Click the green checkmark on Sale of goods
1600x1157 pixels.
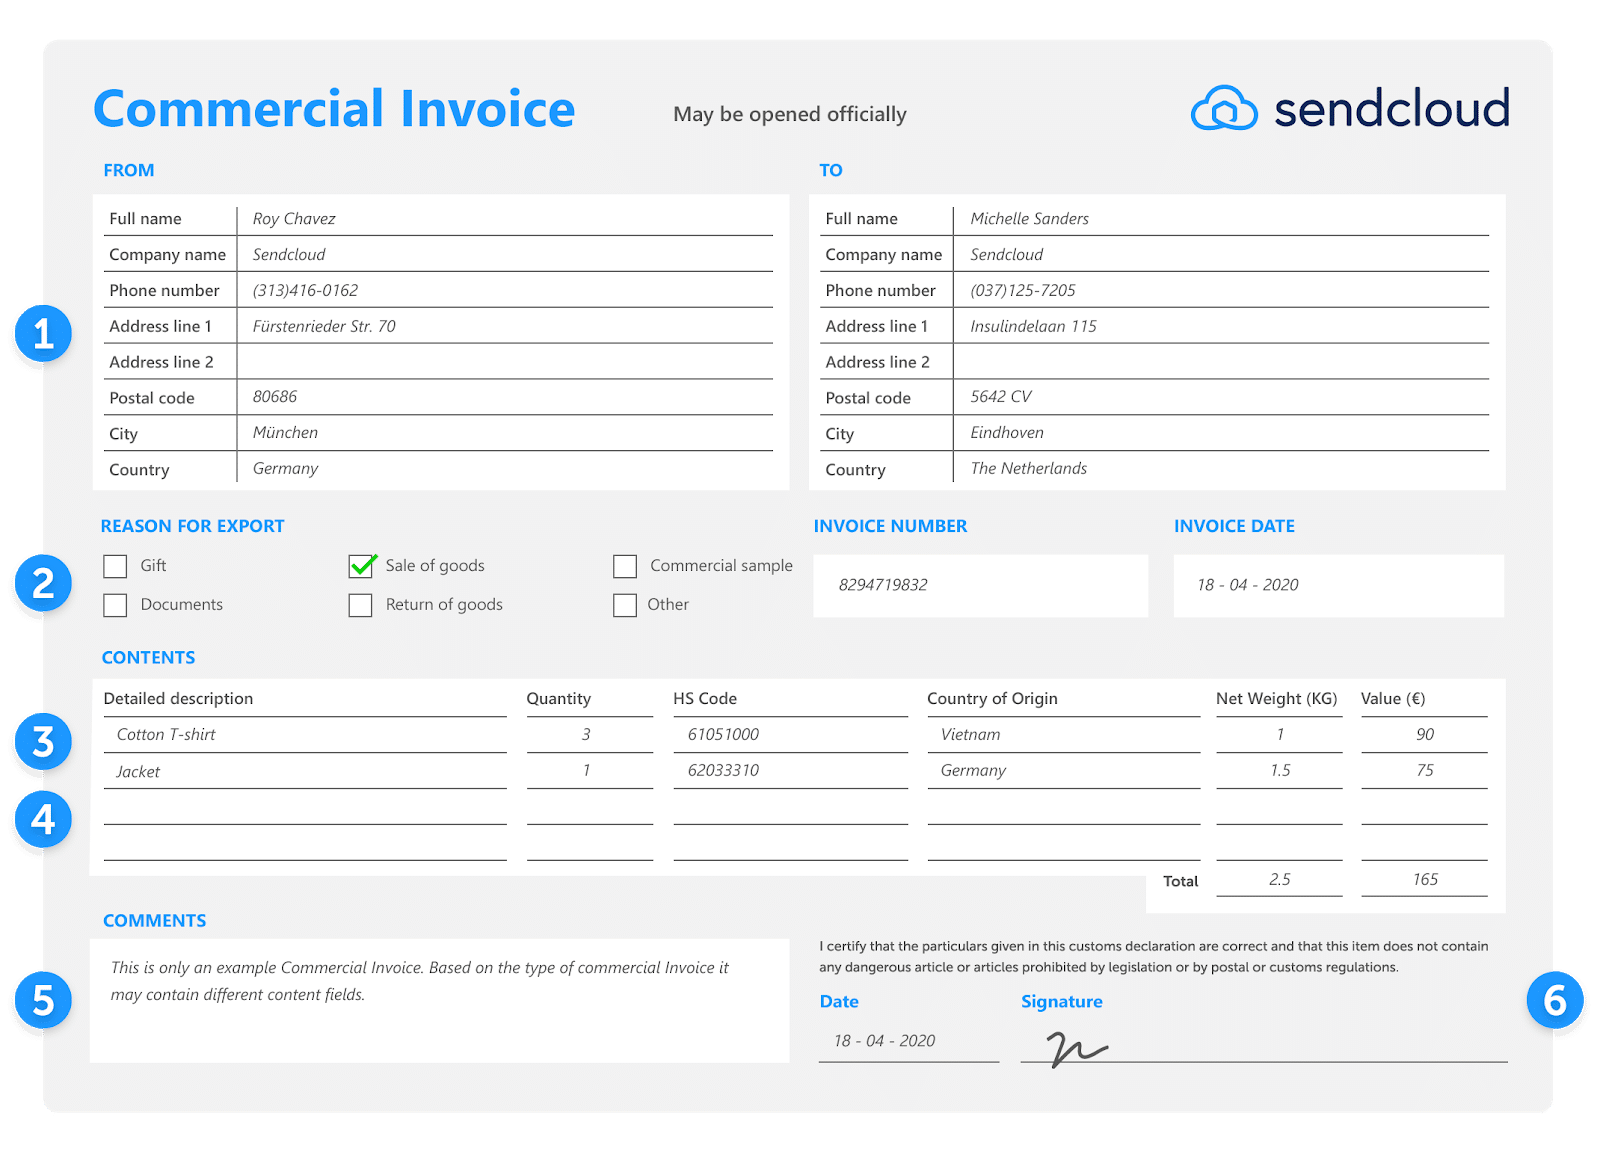[362, 565]
